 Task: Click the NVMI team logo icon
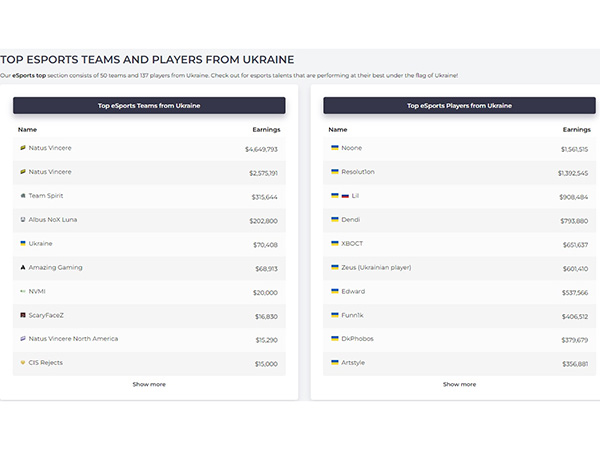[23, 291]
